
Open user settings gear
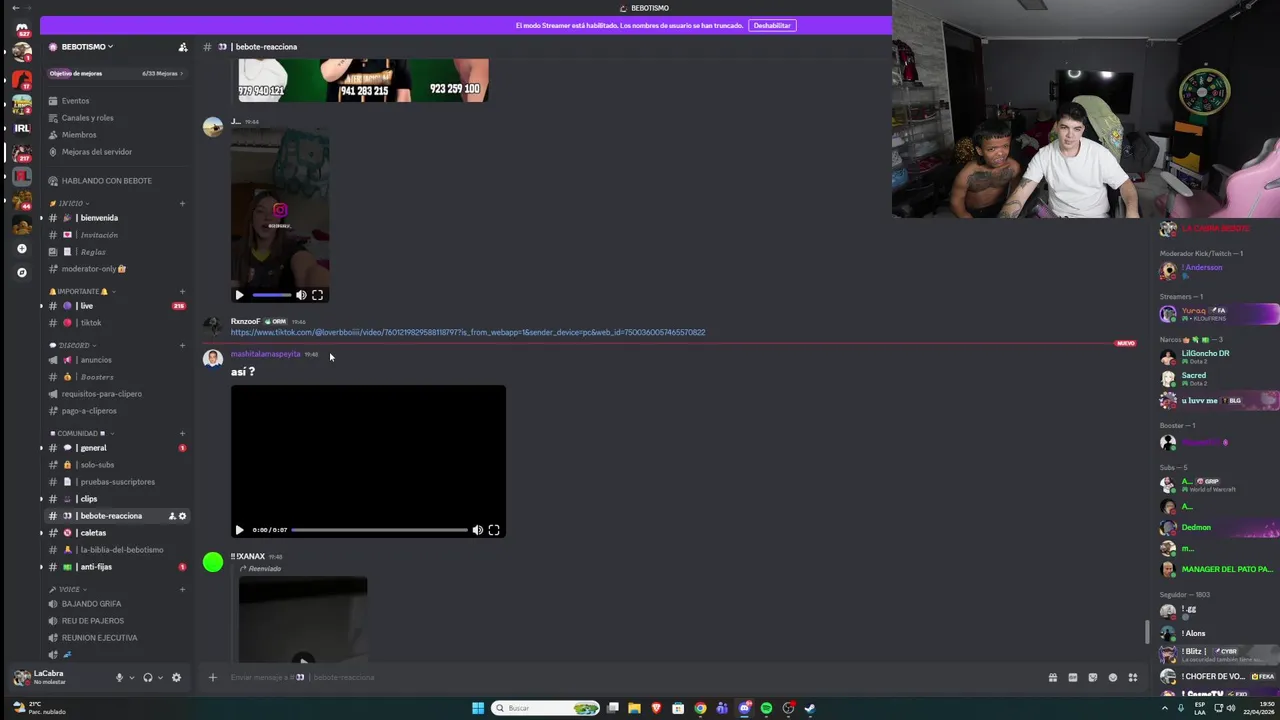pyautogui.click(x=176, y=677)
